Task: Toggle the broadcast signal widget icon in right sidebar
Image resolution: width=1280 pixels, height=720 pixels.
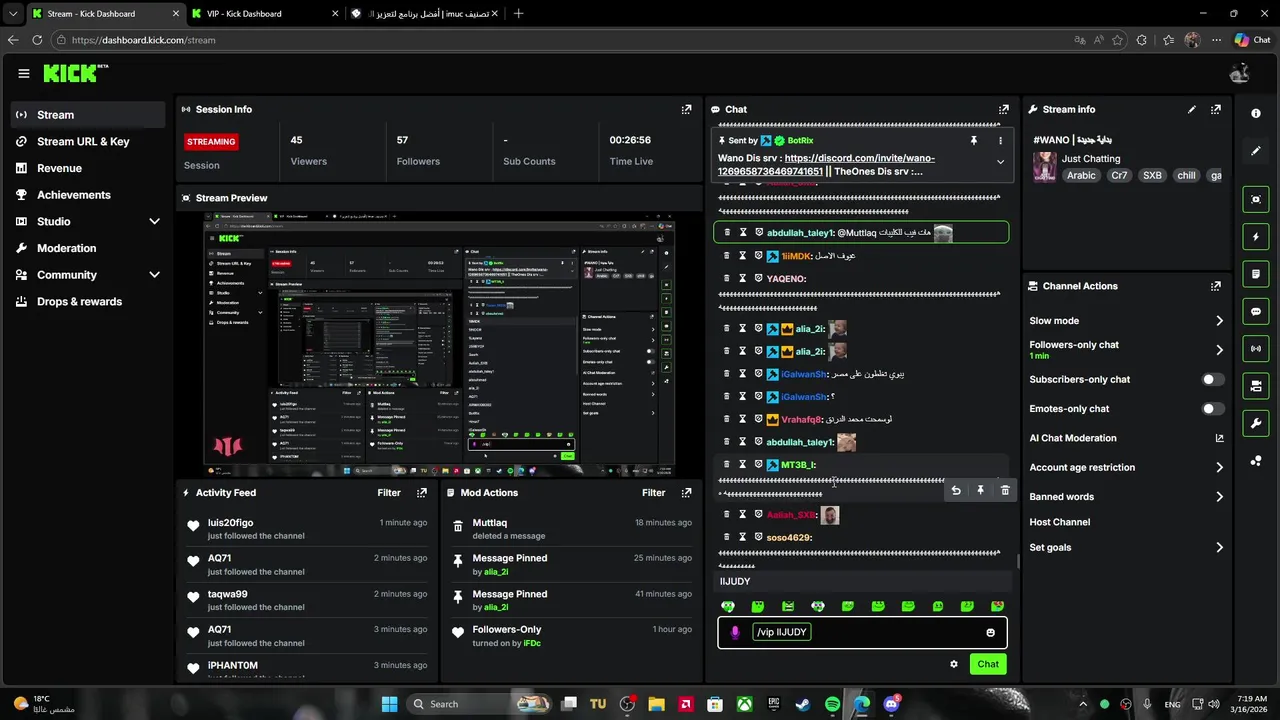Action: point(1256,348)
